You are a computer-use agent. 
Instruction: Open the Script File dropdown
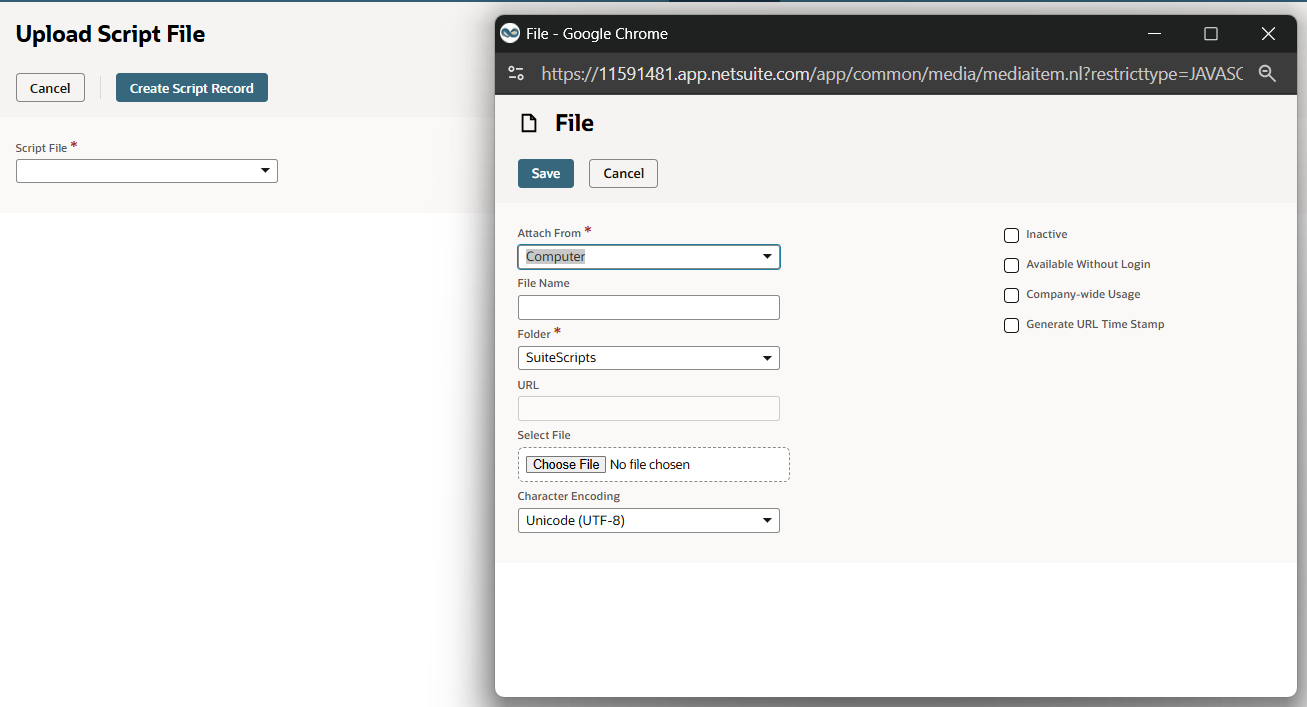point(147,171)
